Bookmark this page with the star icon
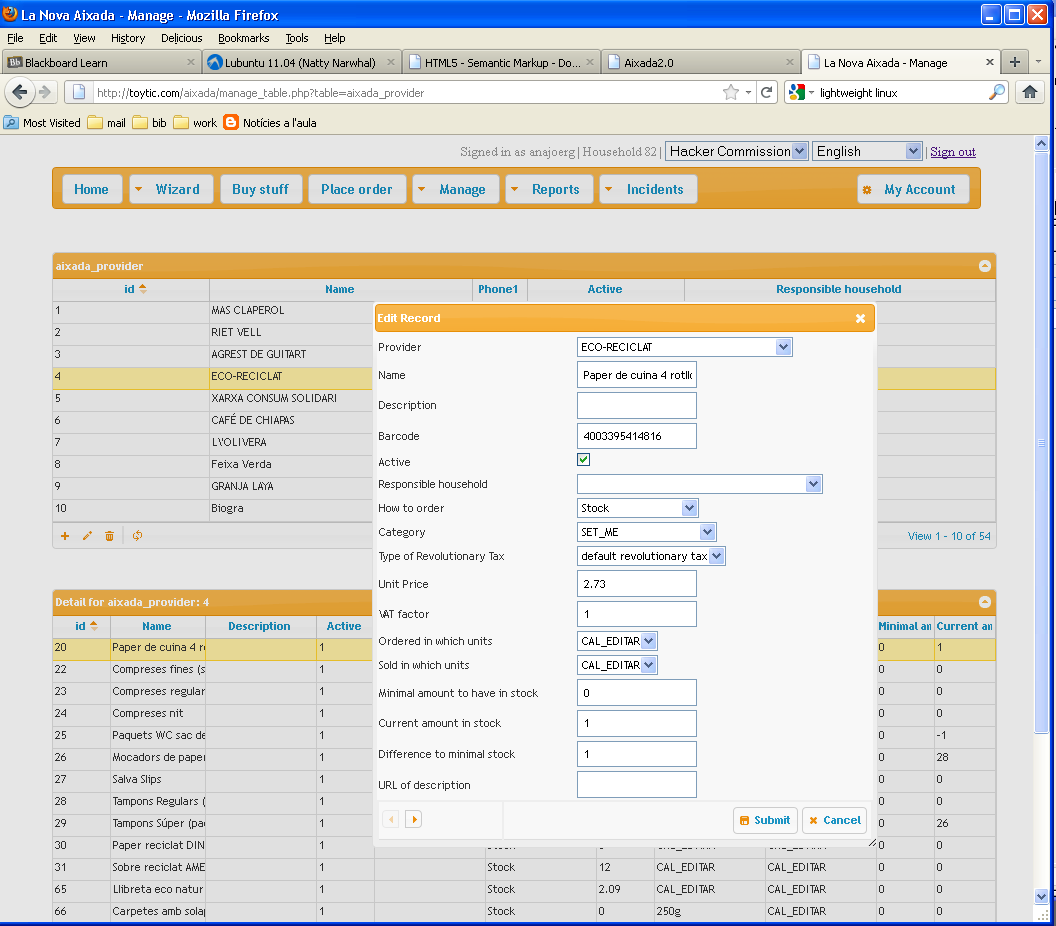Screen dimensions: 1056x926 coord(731,92)
